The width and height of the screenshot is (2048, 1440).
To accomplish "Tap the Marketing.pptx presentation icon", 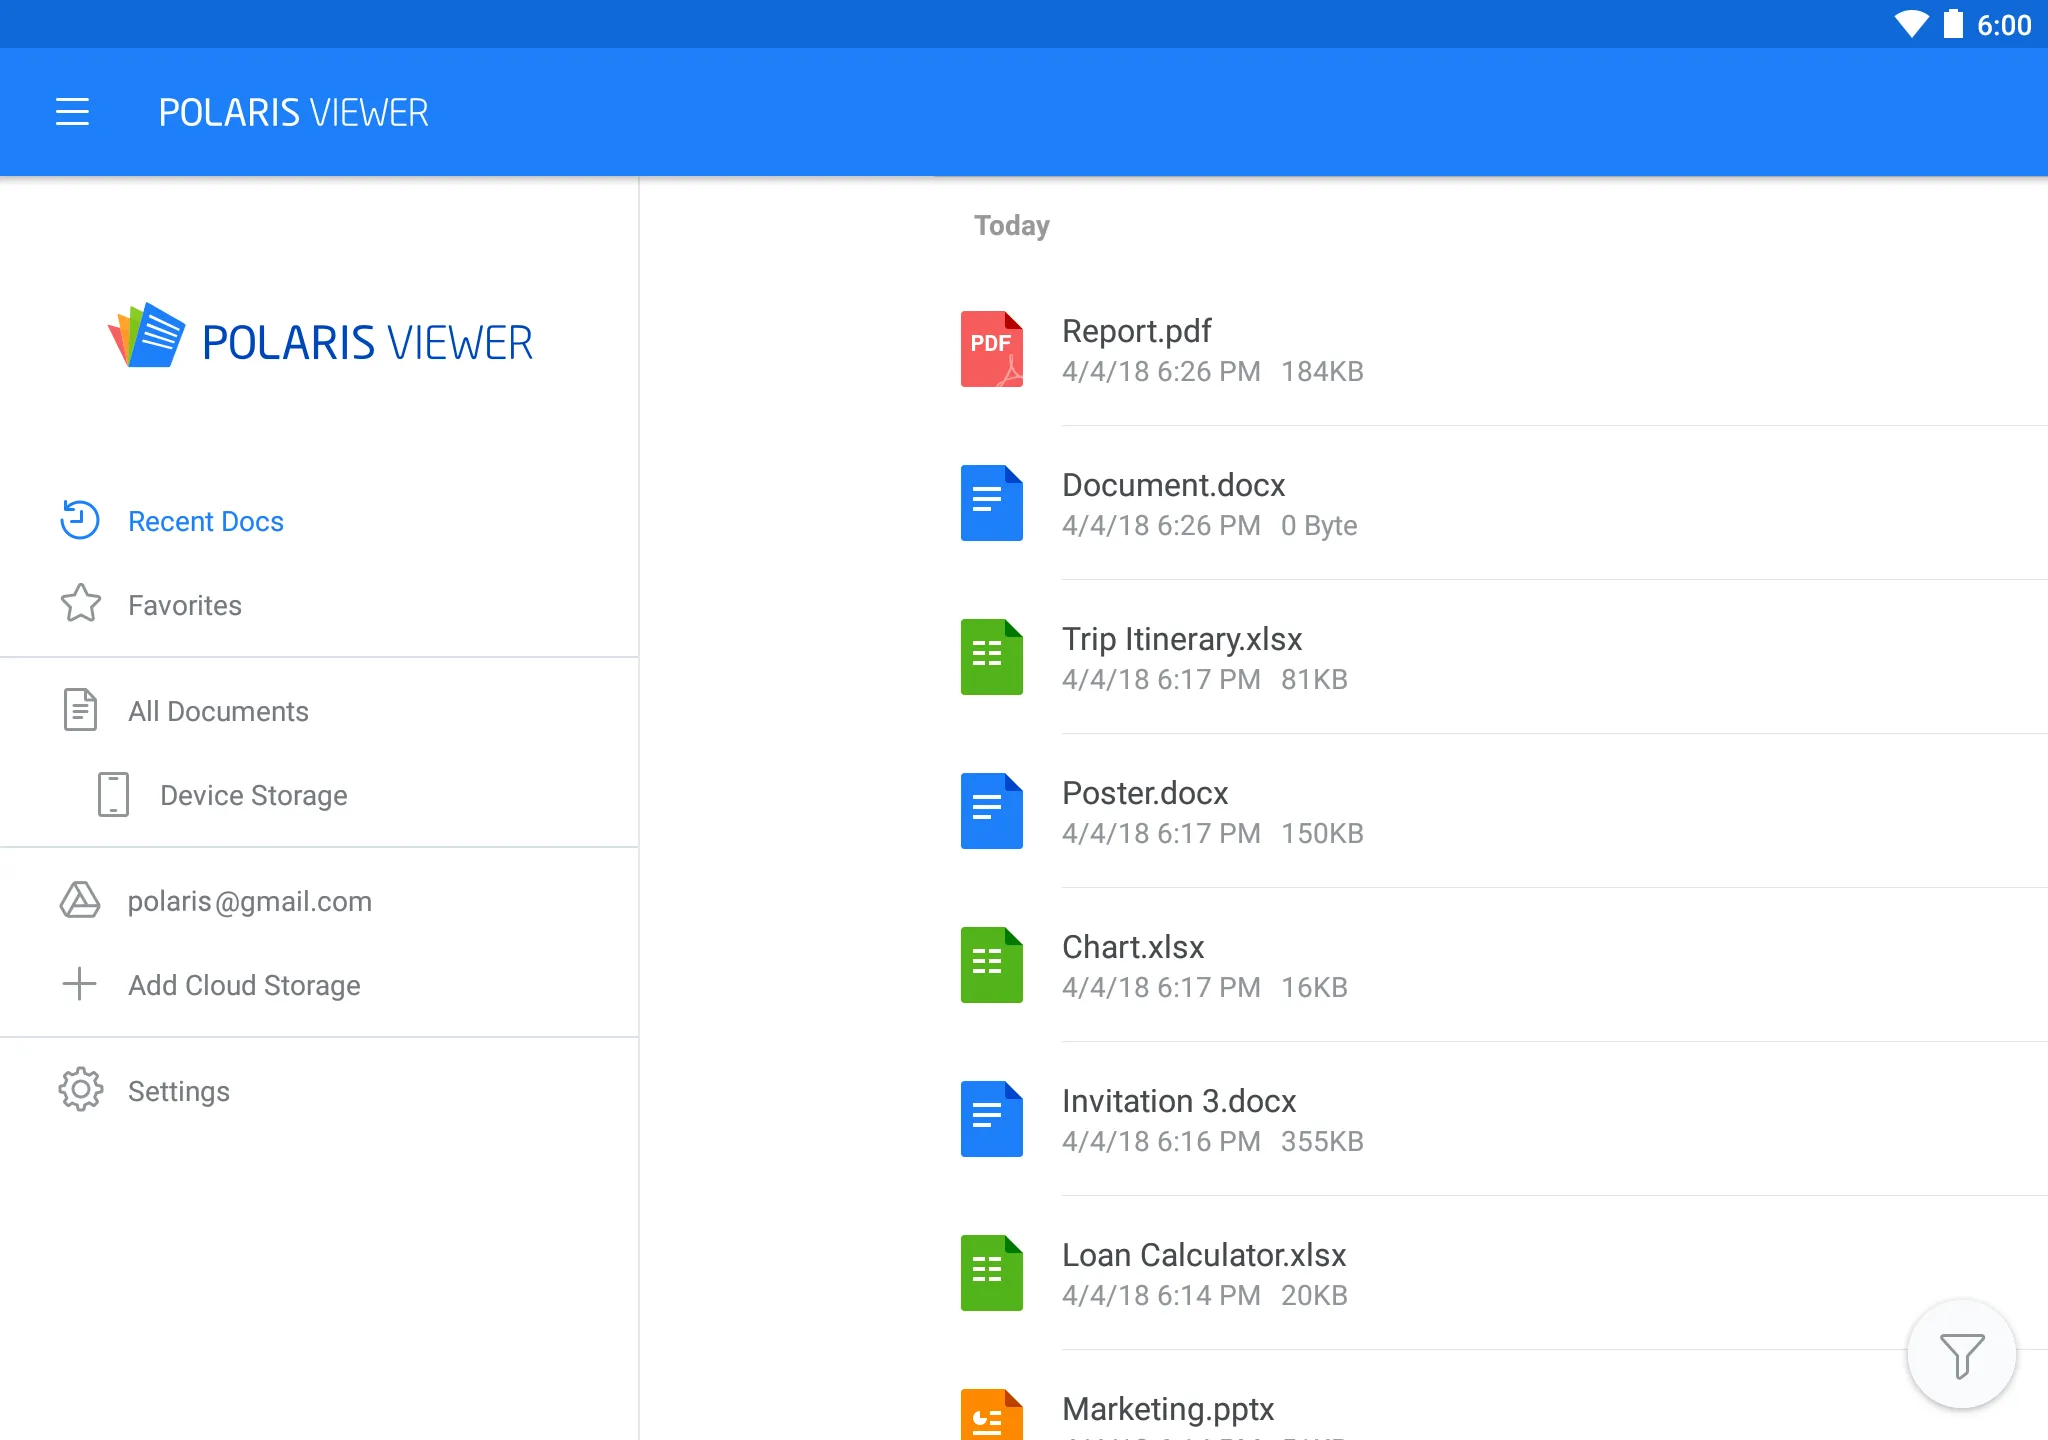I will tap(993, 1413).
